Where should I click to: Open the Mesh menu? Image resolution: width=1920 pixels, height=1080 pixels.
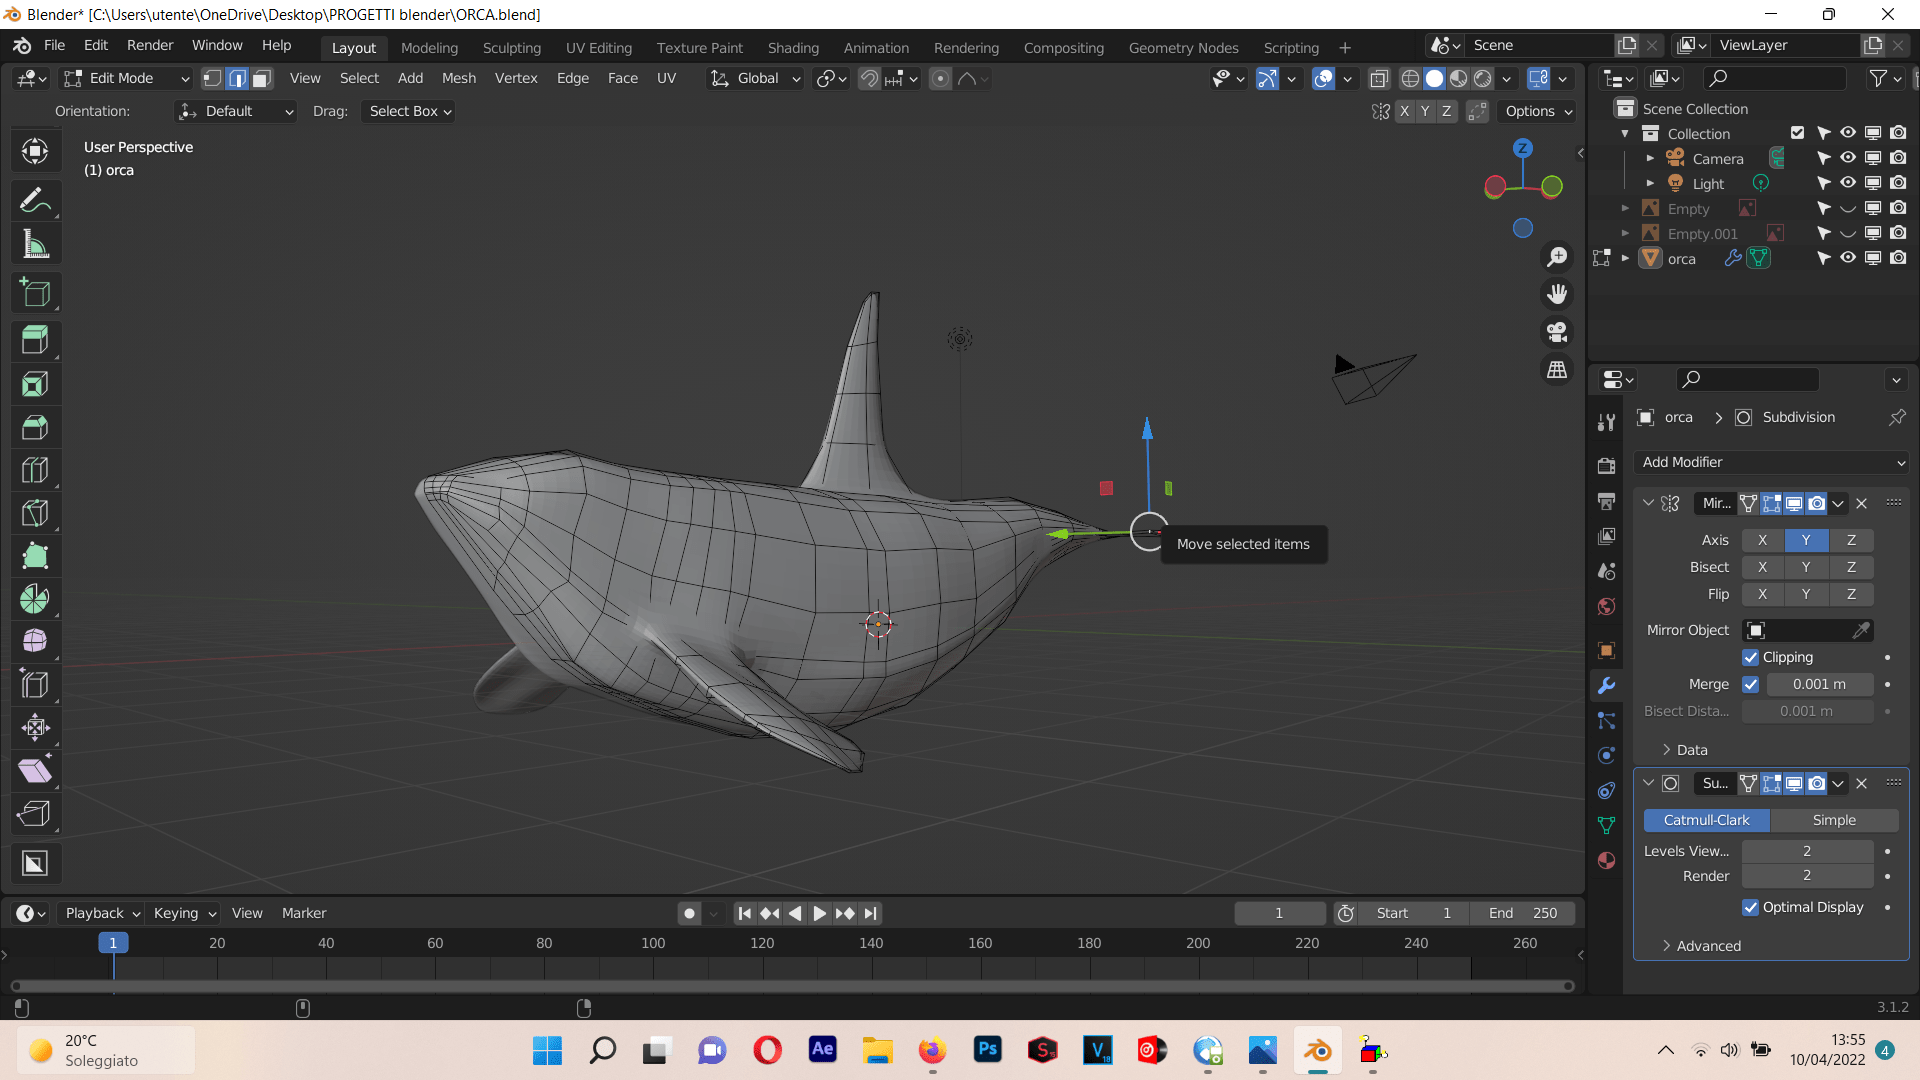(459, 78)
